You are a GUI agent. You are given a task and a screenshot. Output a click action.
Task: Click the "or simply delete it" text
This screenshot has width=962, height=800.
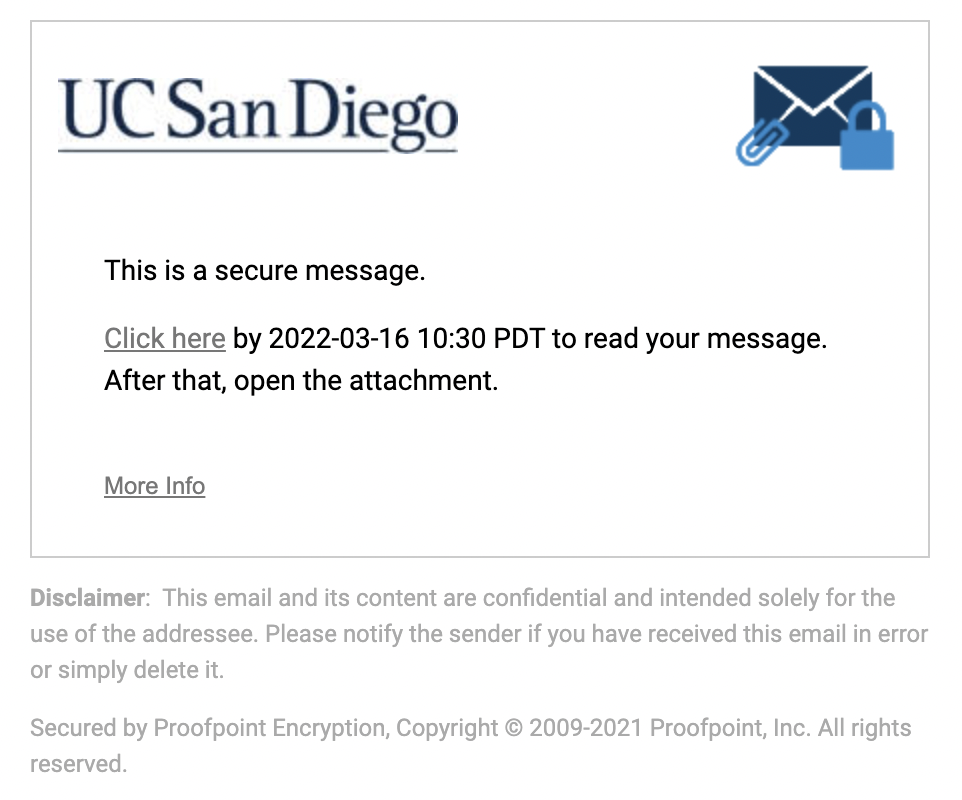coord(127,670)
